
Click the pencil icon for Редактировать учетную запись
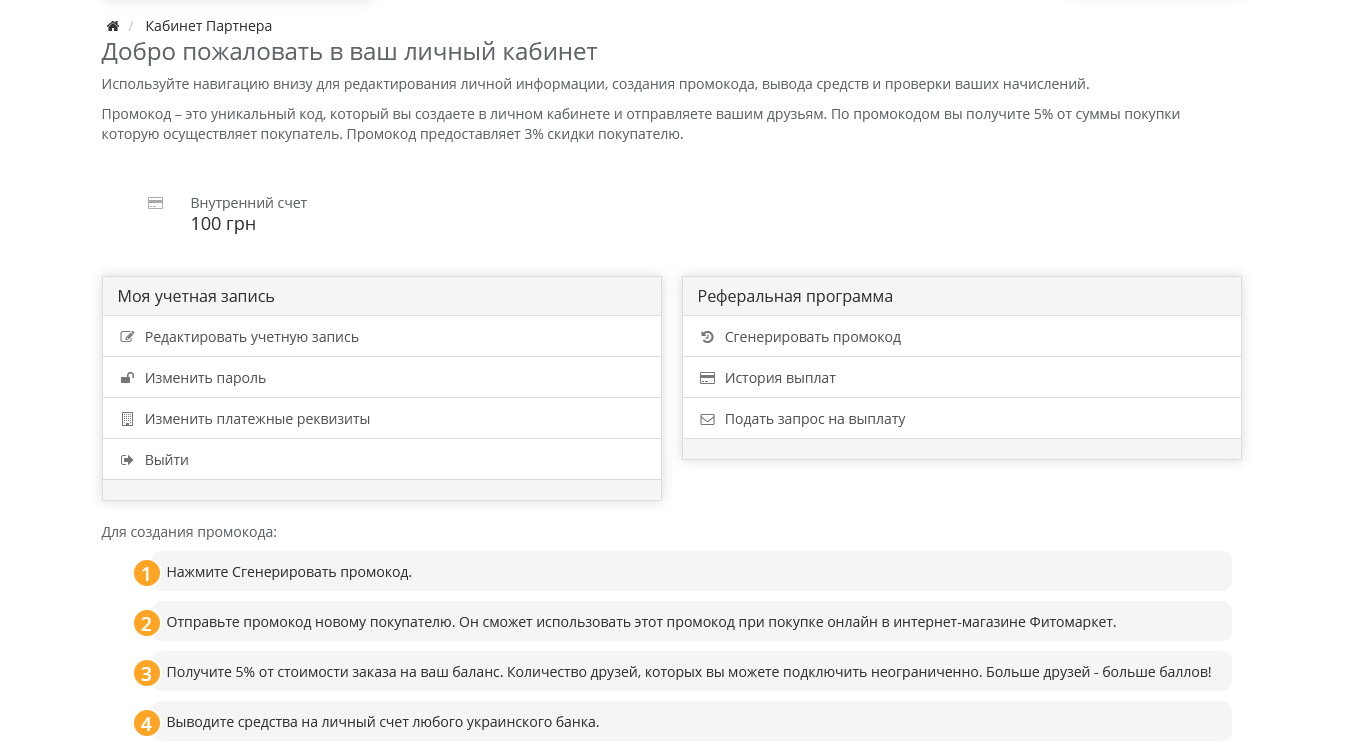pos(127,337)
